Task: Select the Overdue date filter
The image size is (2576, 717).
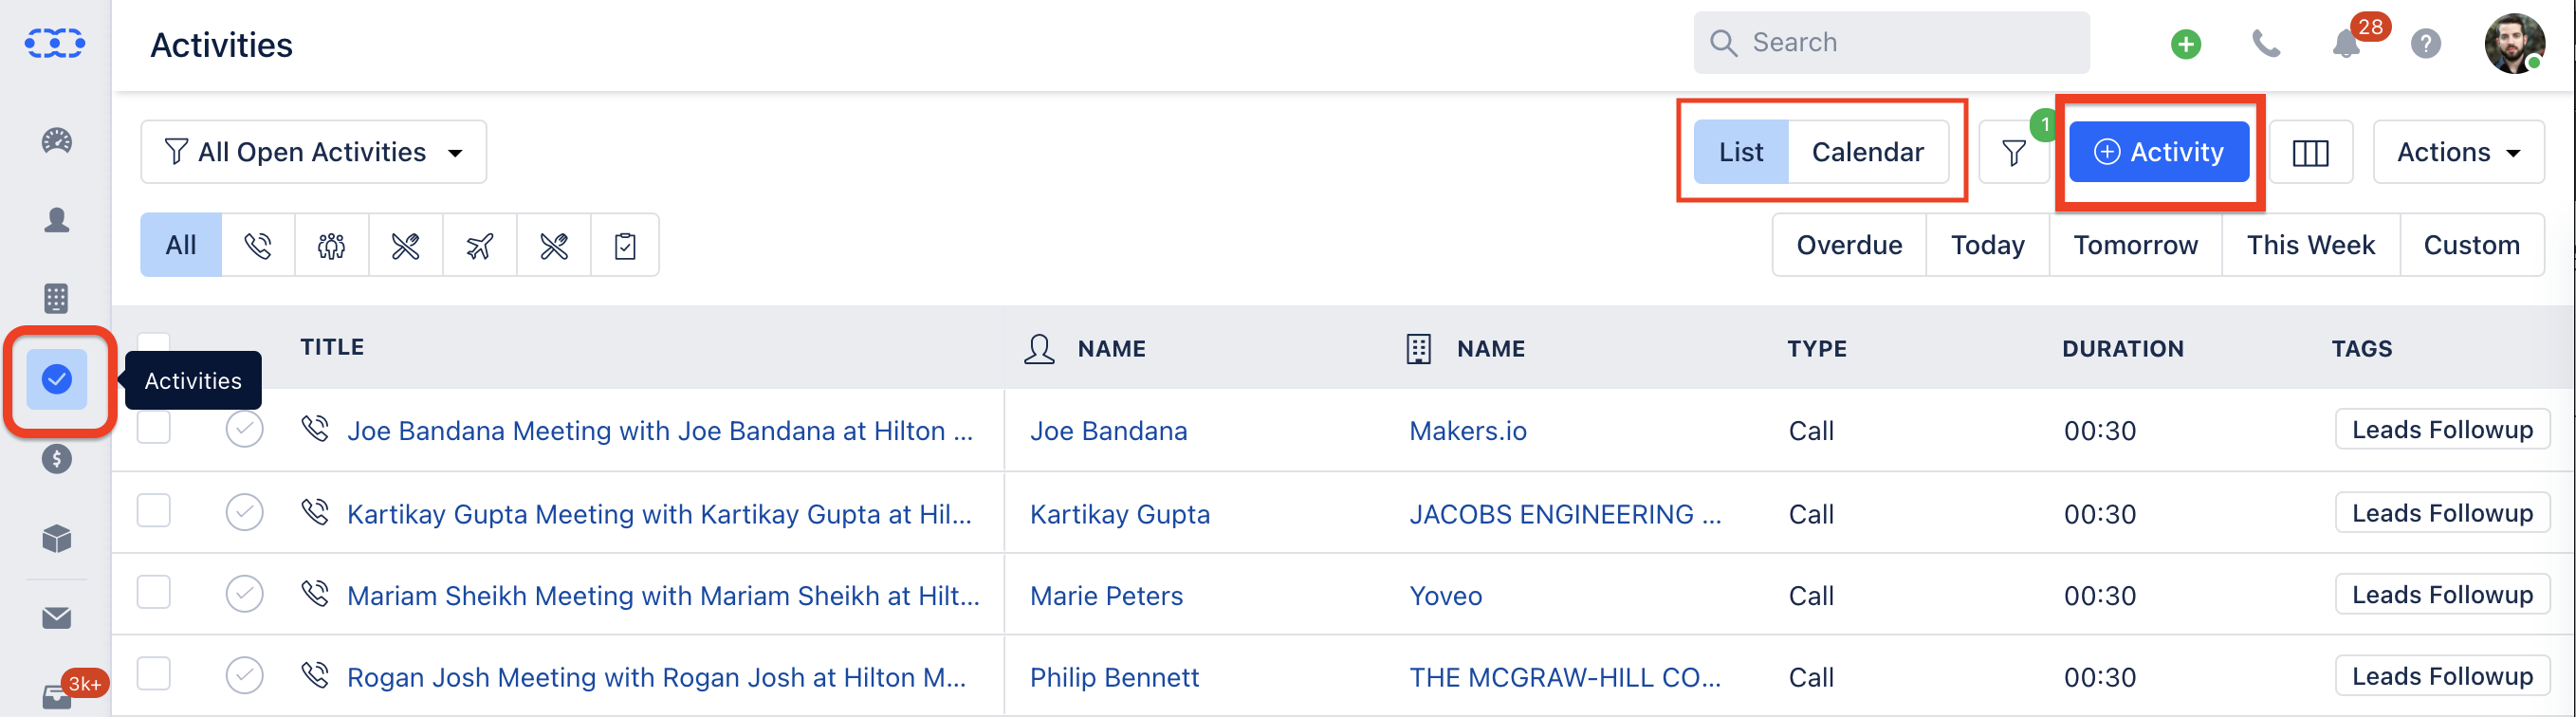Action: 1849,245
